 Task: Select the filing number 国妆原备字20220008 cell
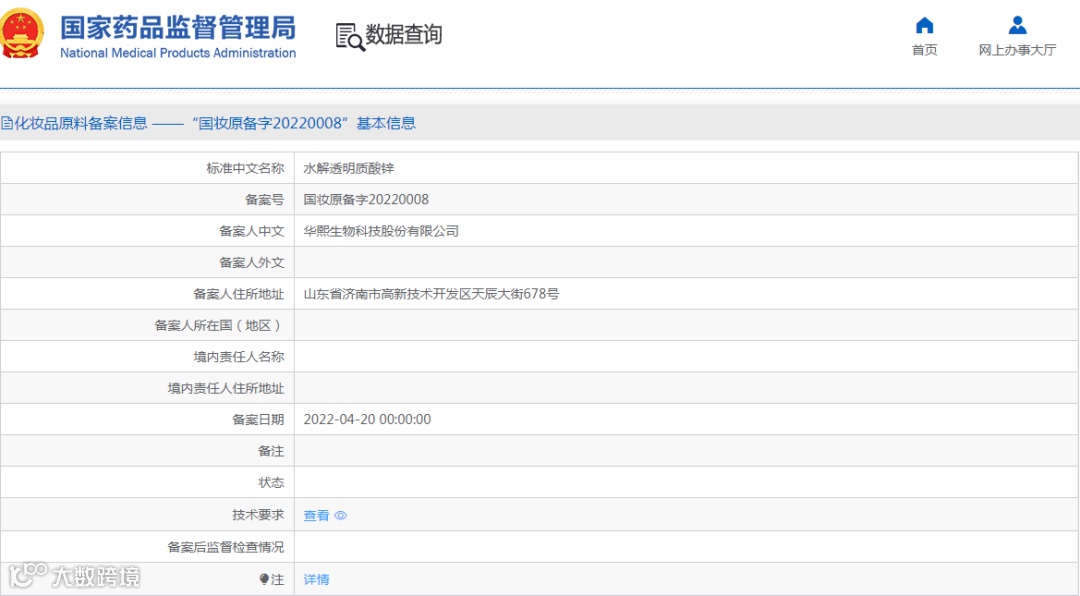pos(366,200)
